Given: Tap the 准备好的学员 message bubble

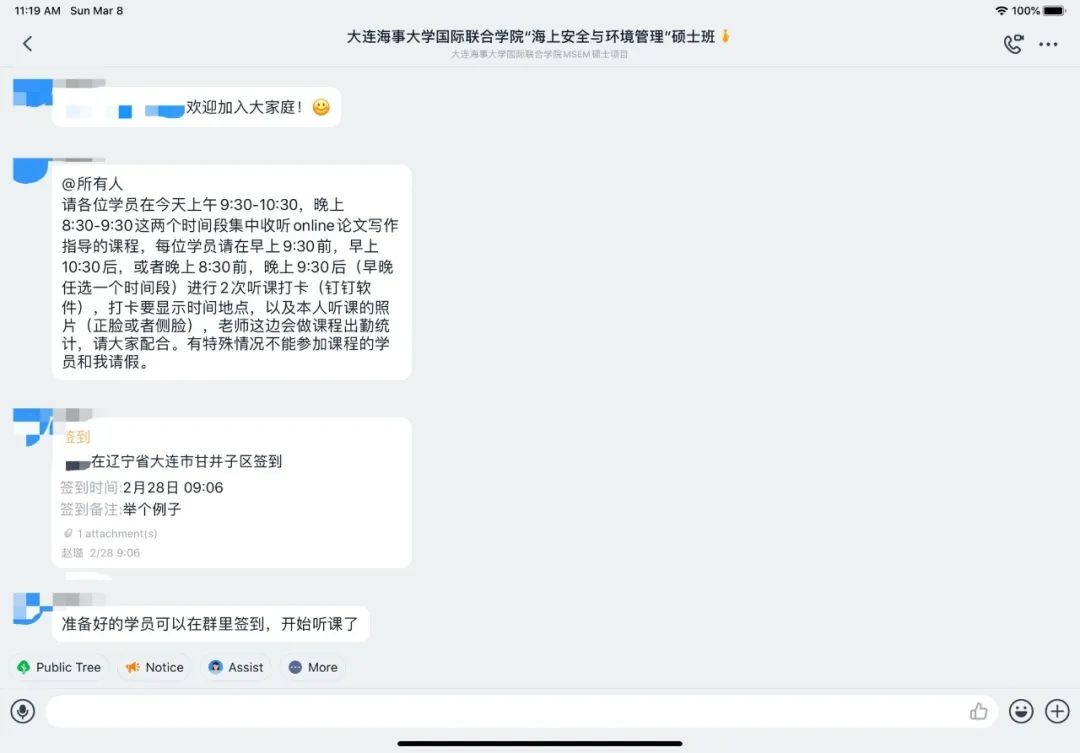Looking at the screenshot, I should [x=211, y=623].
